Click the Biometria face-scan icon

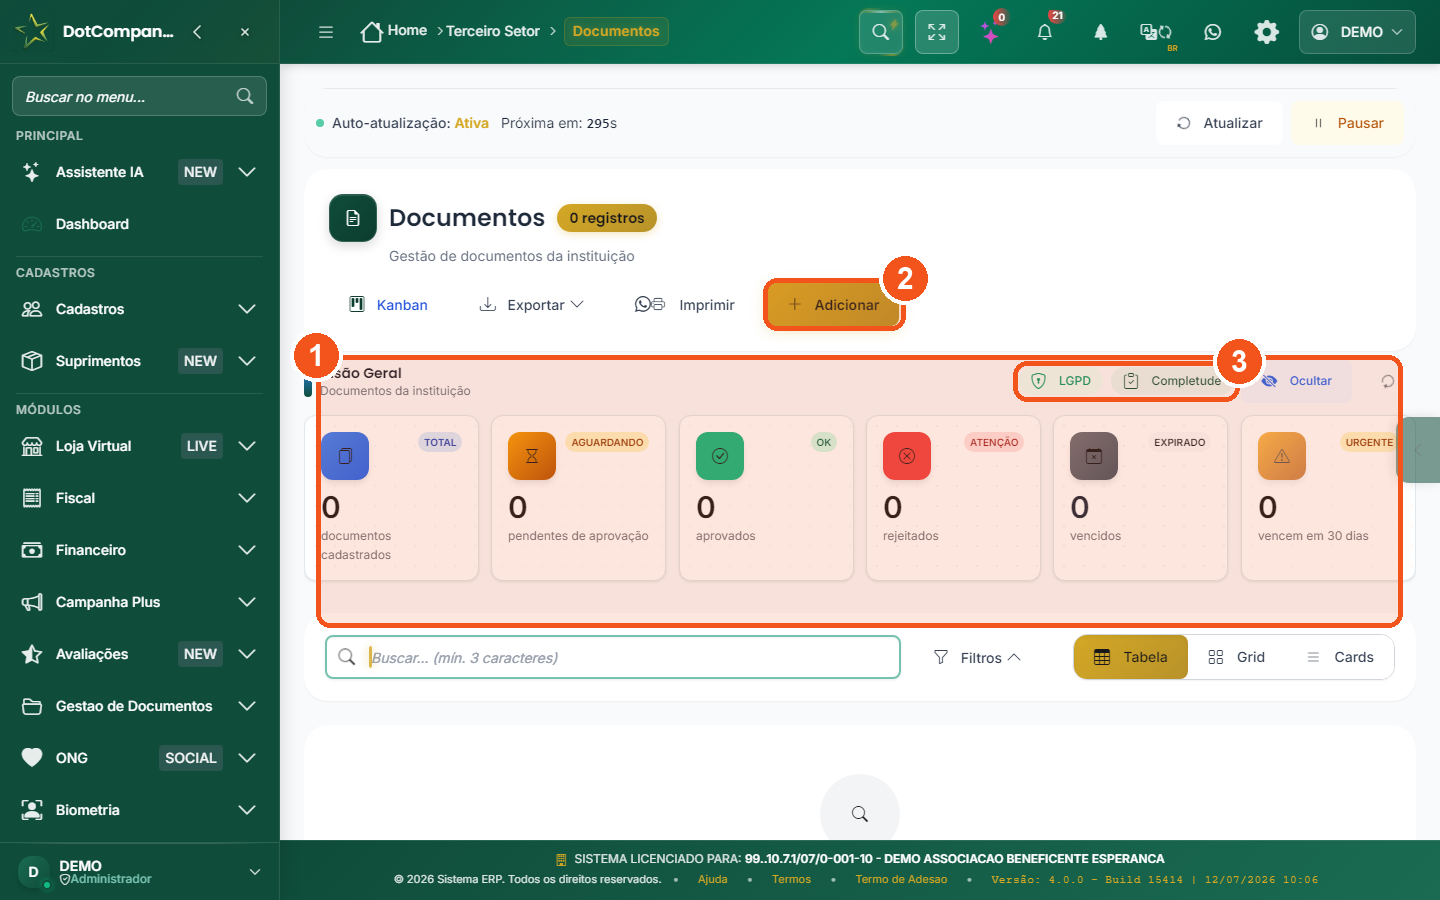[x=32, y=810]
